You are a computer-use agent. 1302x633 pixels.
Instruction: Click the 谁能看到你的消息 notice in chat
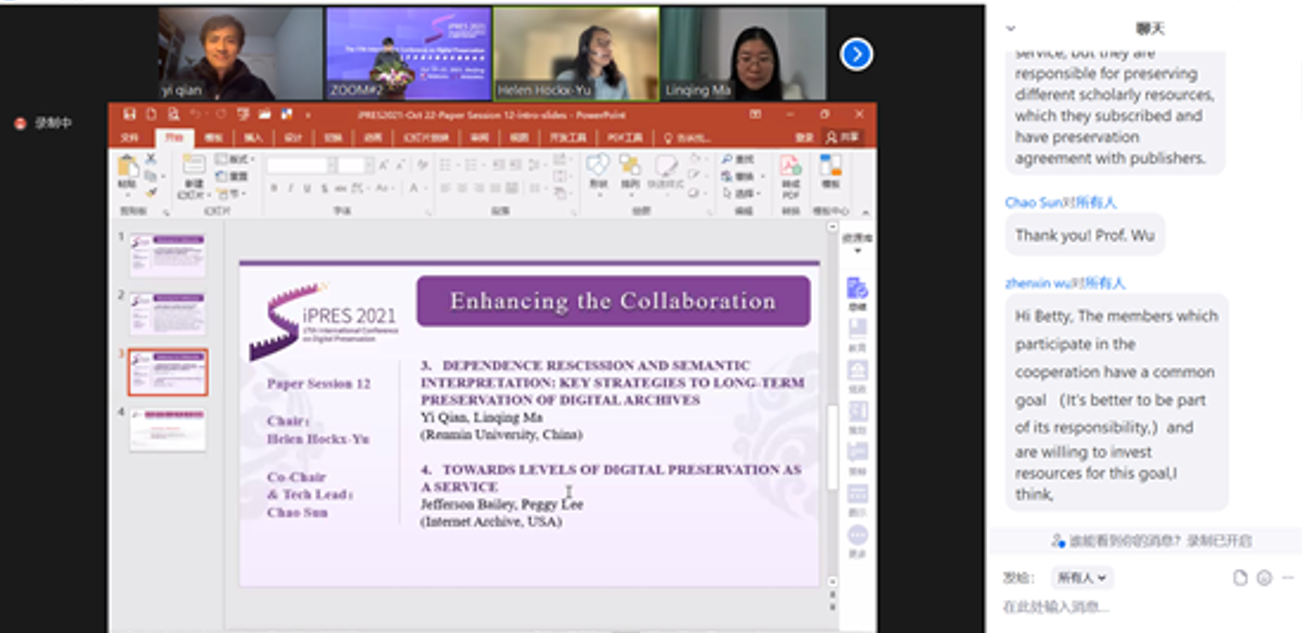click(x=1151, y=541)
